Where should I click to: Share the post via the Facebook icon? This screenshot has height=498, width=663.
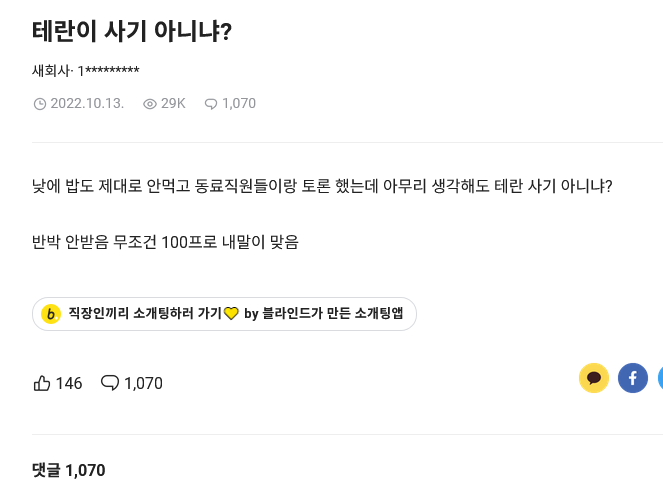coord(632,378)
